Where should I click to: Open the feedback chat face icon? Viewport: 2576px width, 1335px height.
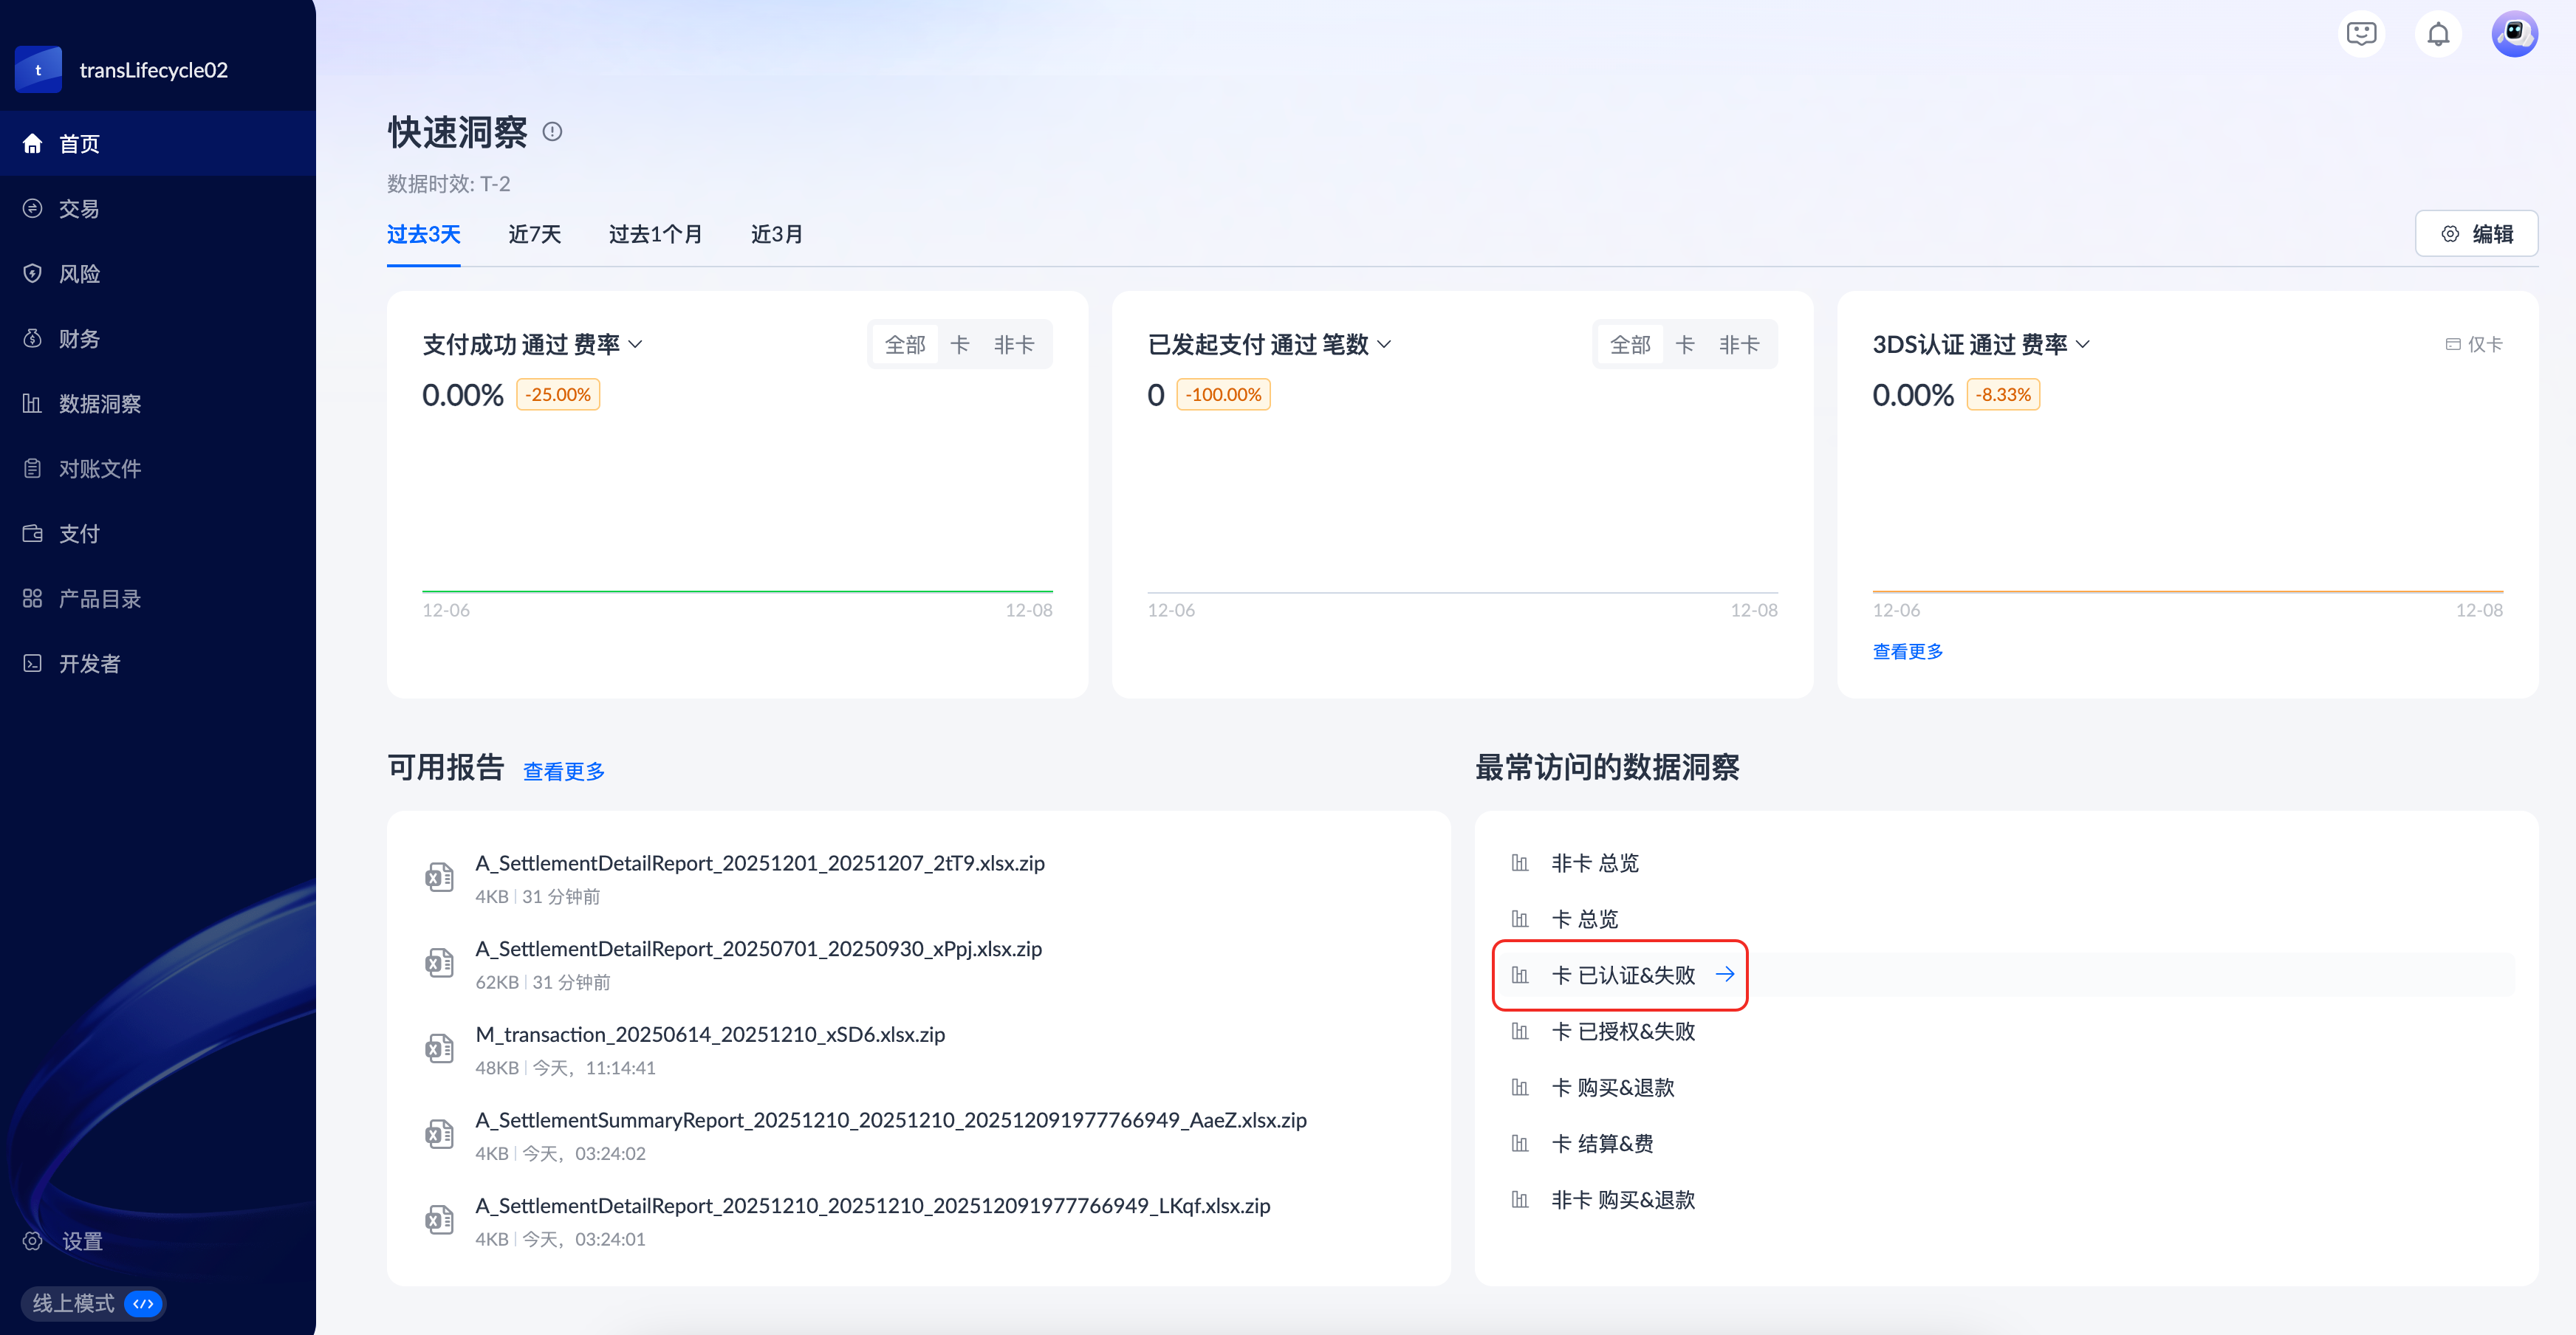(x=2361, y=35)
